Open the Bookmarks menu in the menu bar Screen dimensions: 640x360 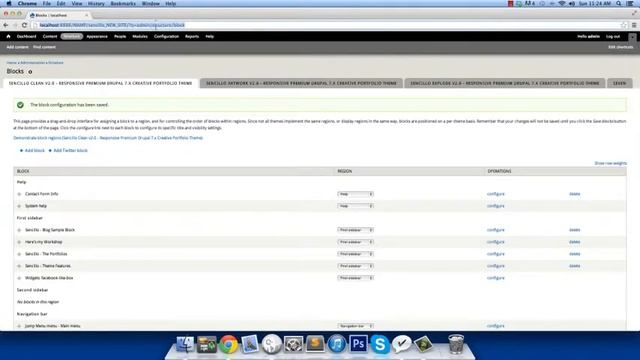[x=123, y=4]
